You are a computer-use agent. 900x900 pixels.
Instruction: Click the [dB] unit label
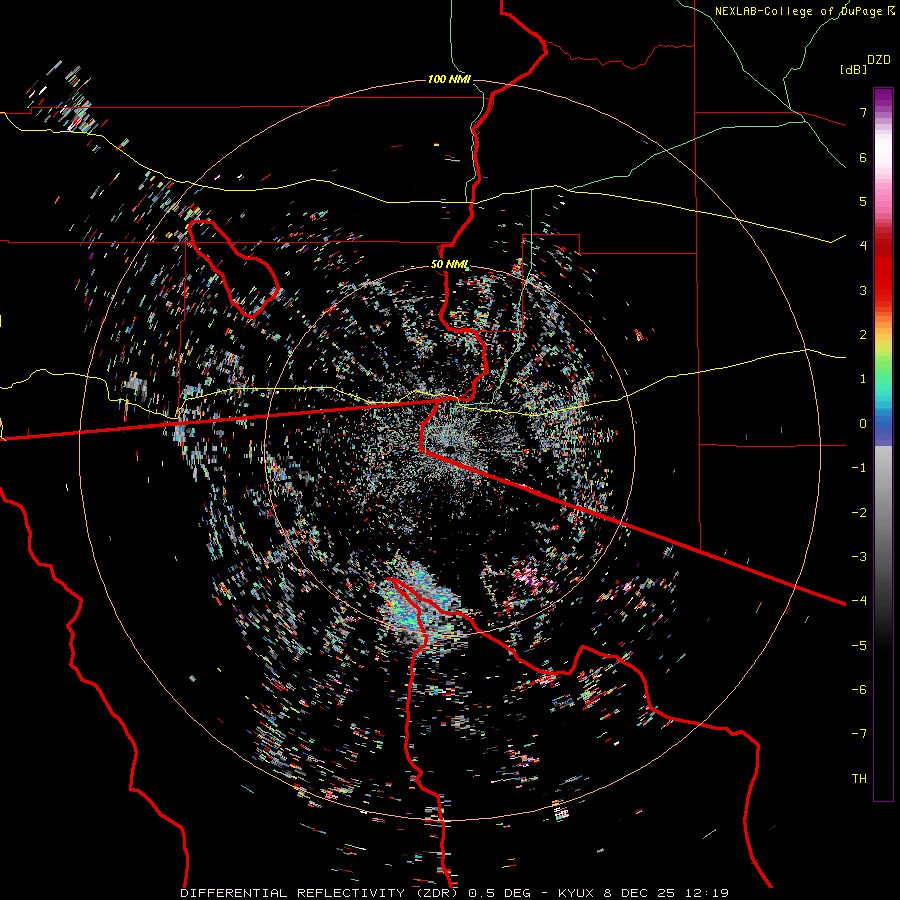853,69
